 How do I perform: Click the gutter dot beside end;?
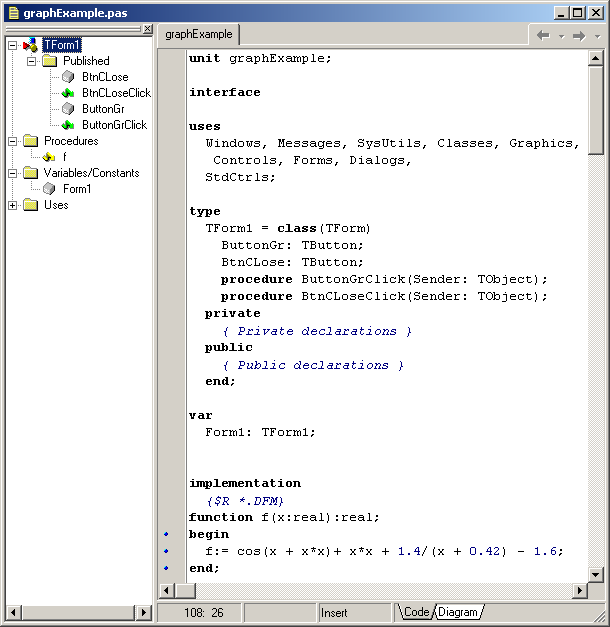(x=166, y=568)
